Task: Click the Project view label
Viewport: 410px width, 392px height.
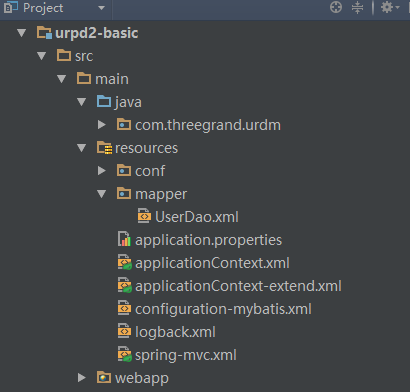Action: point(43,8)
